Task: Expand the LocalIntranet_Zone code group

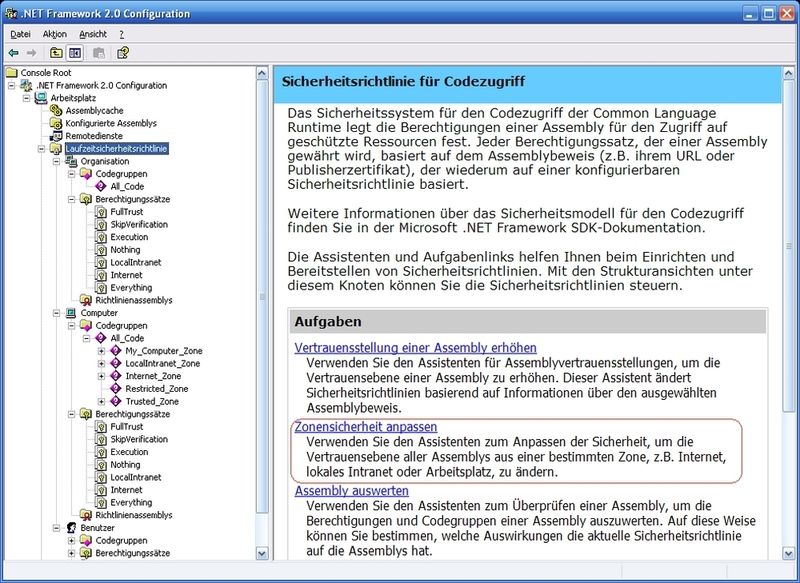Action: point(102,364)
